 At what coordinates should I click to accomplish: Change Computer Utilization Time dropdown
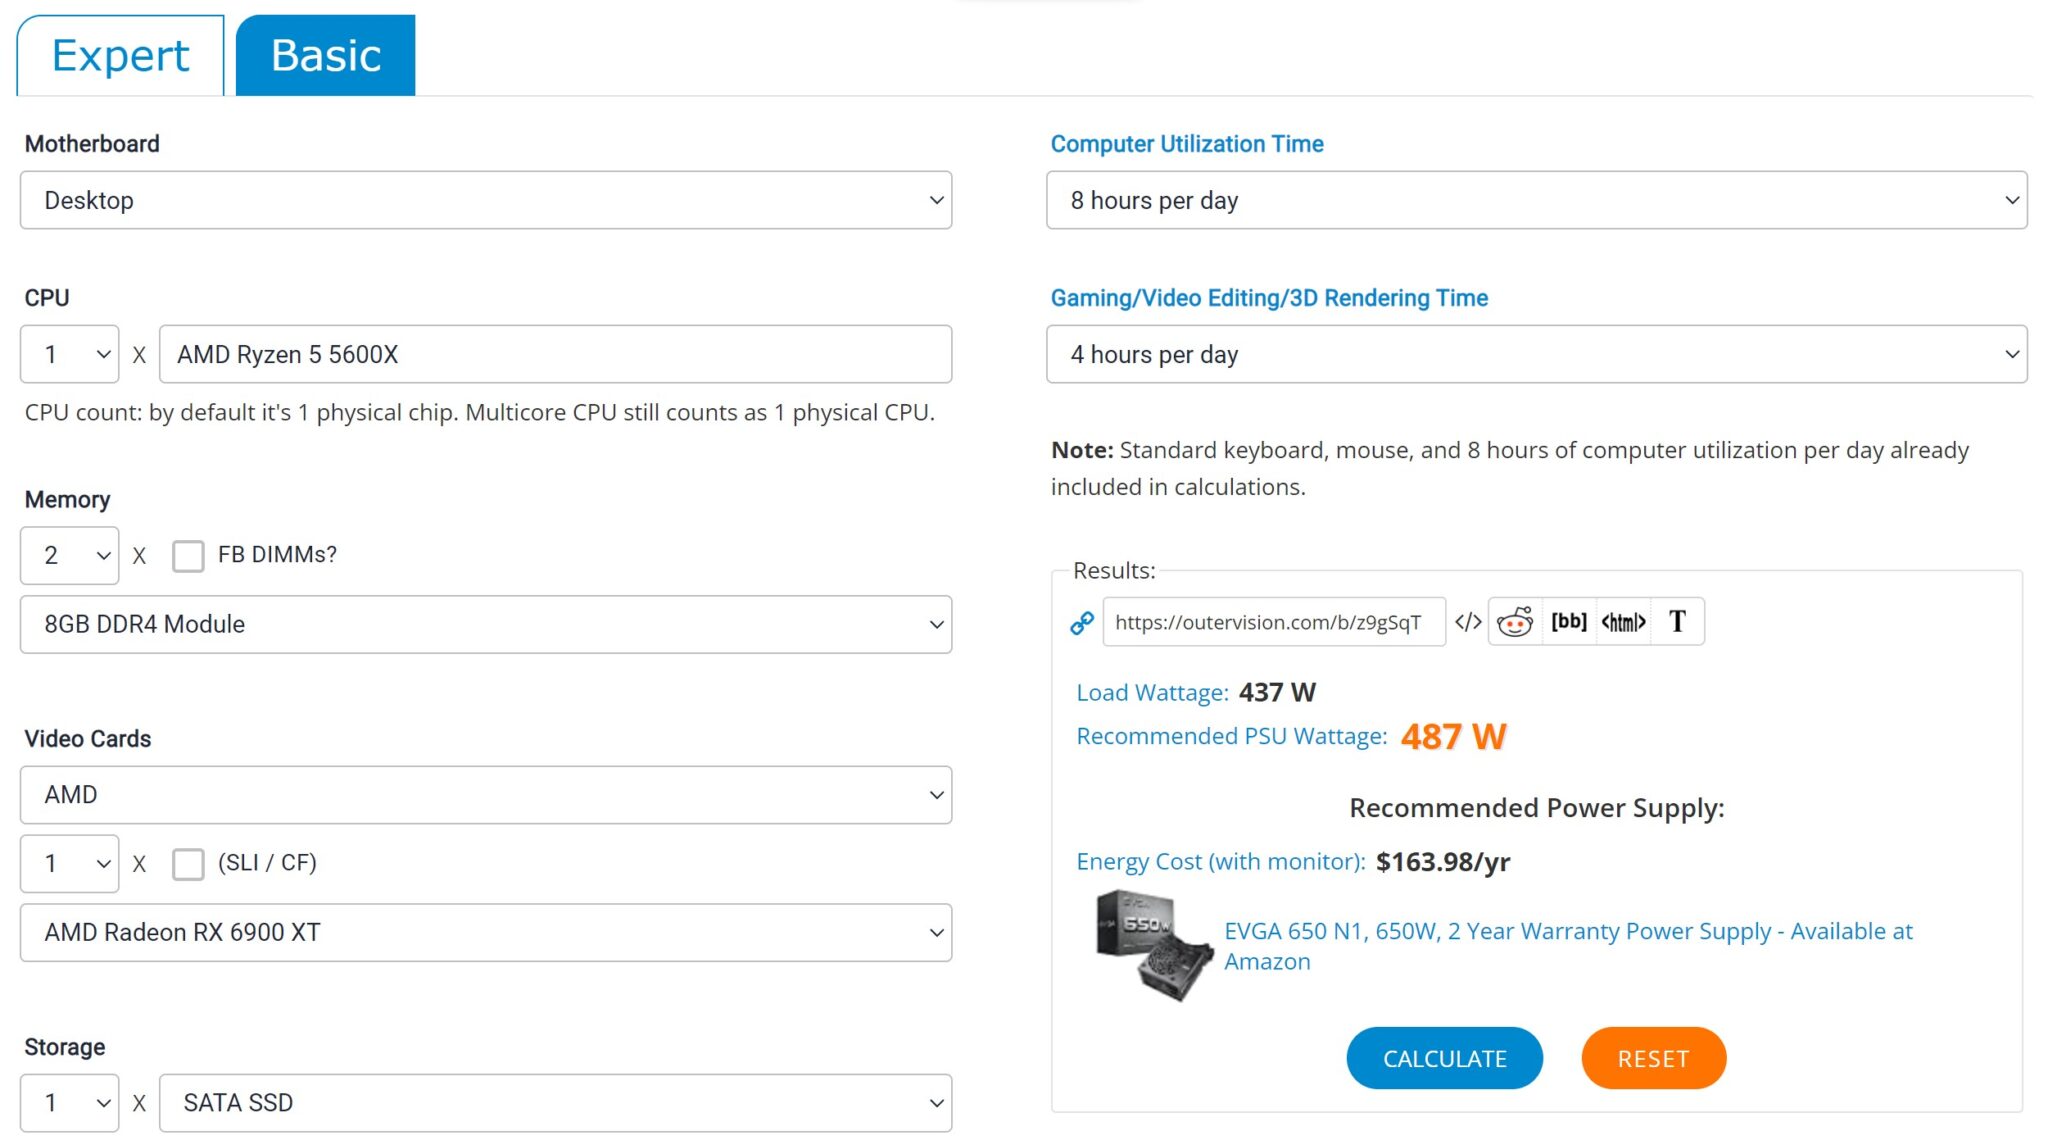tap(1536, 200)
